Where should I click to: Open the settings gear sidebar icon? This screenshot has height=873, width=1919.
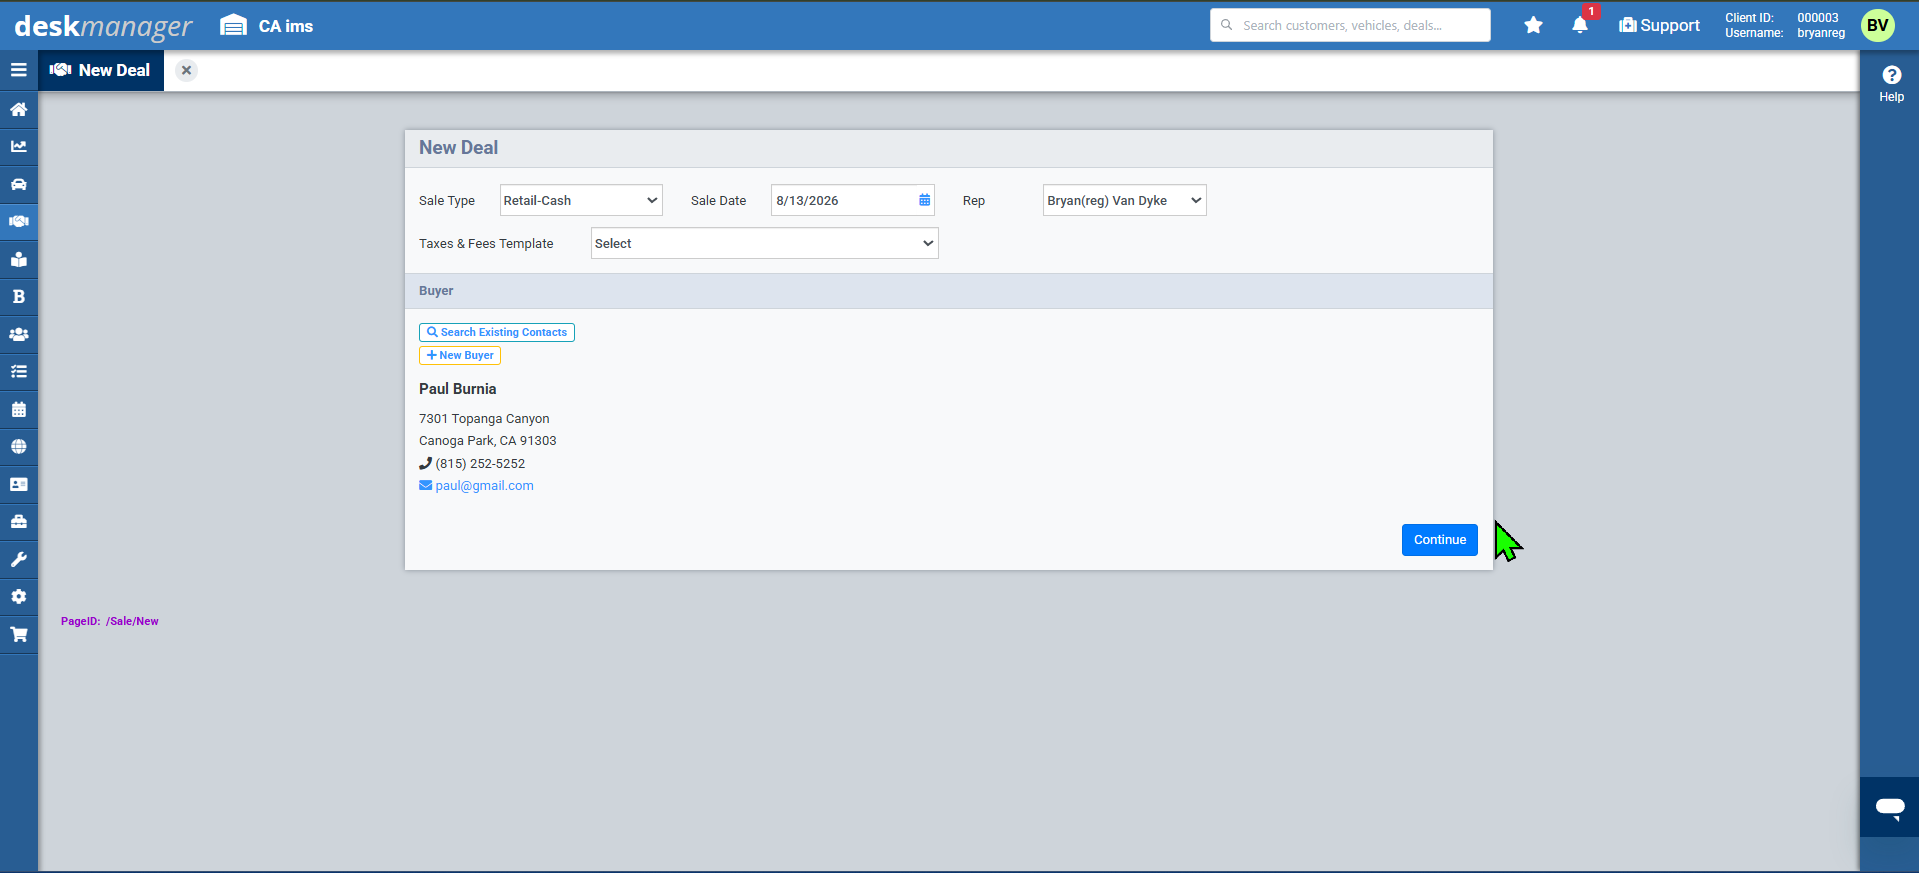[18, 596]
